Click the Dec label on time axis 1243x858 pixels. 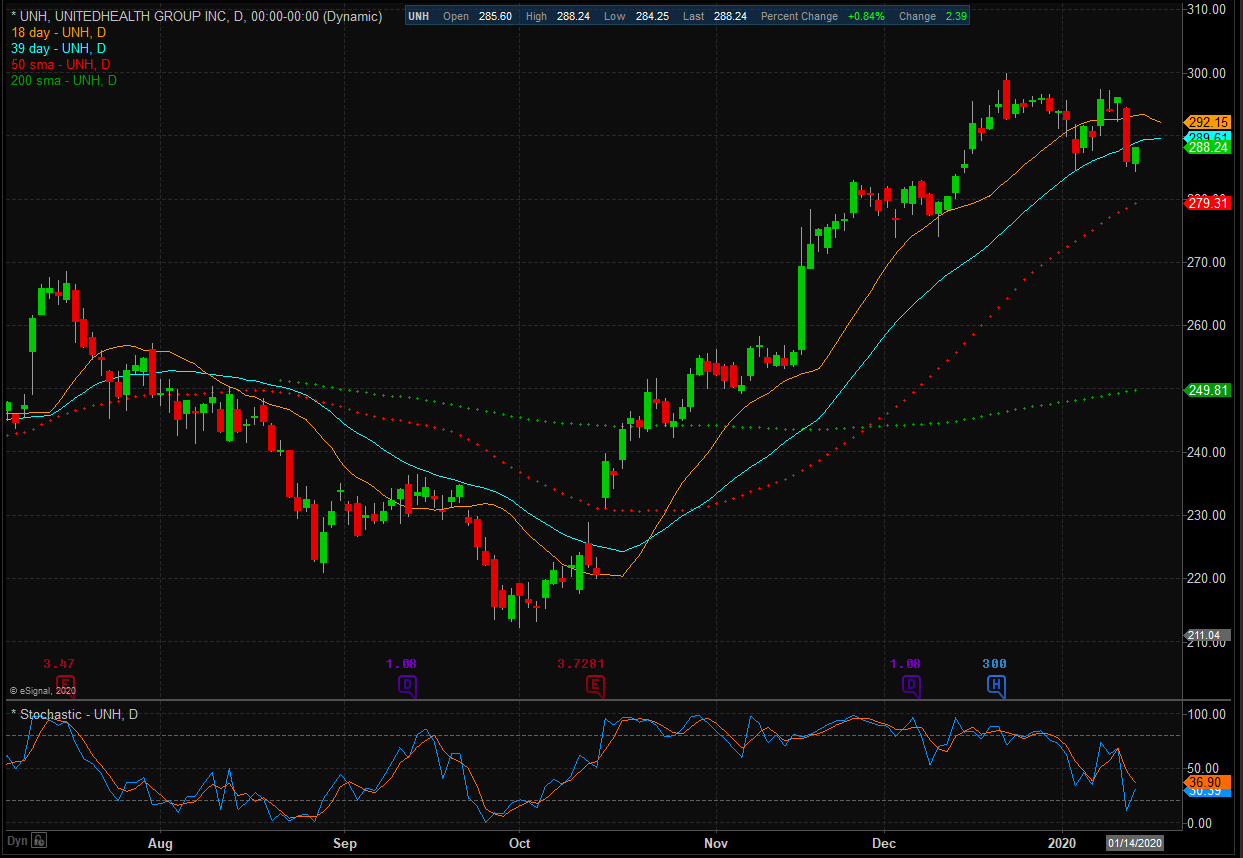pos(884,842)
